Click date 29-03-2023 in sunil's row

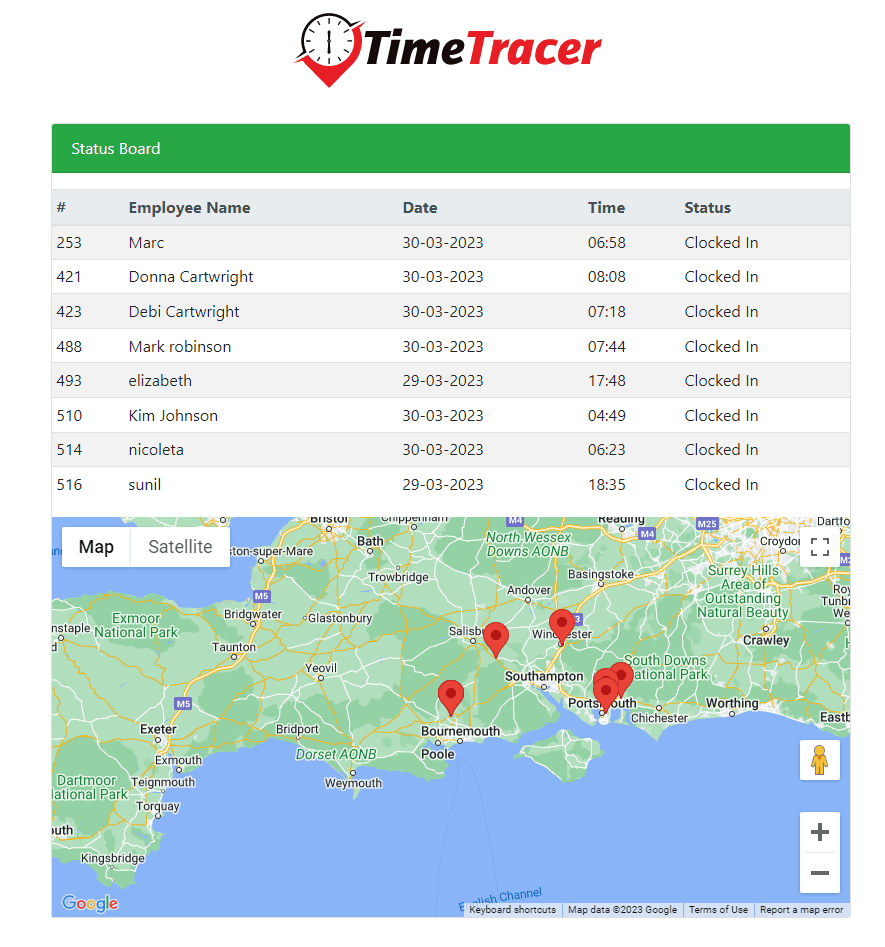coord(443,484)
